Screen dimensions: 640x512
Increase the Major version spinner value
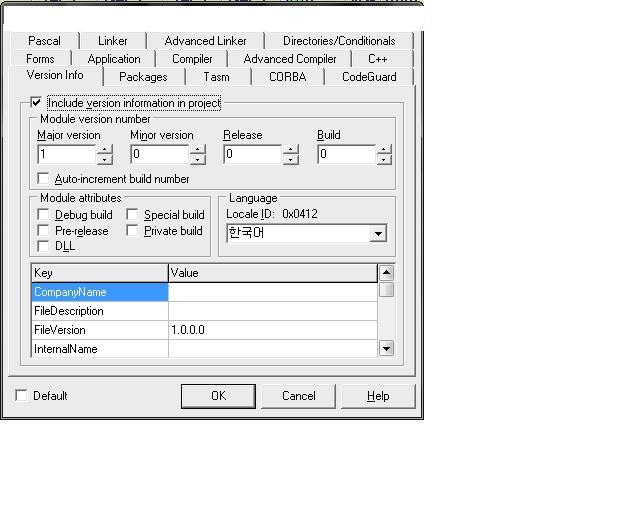[105, 150]
